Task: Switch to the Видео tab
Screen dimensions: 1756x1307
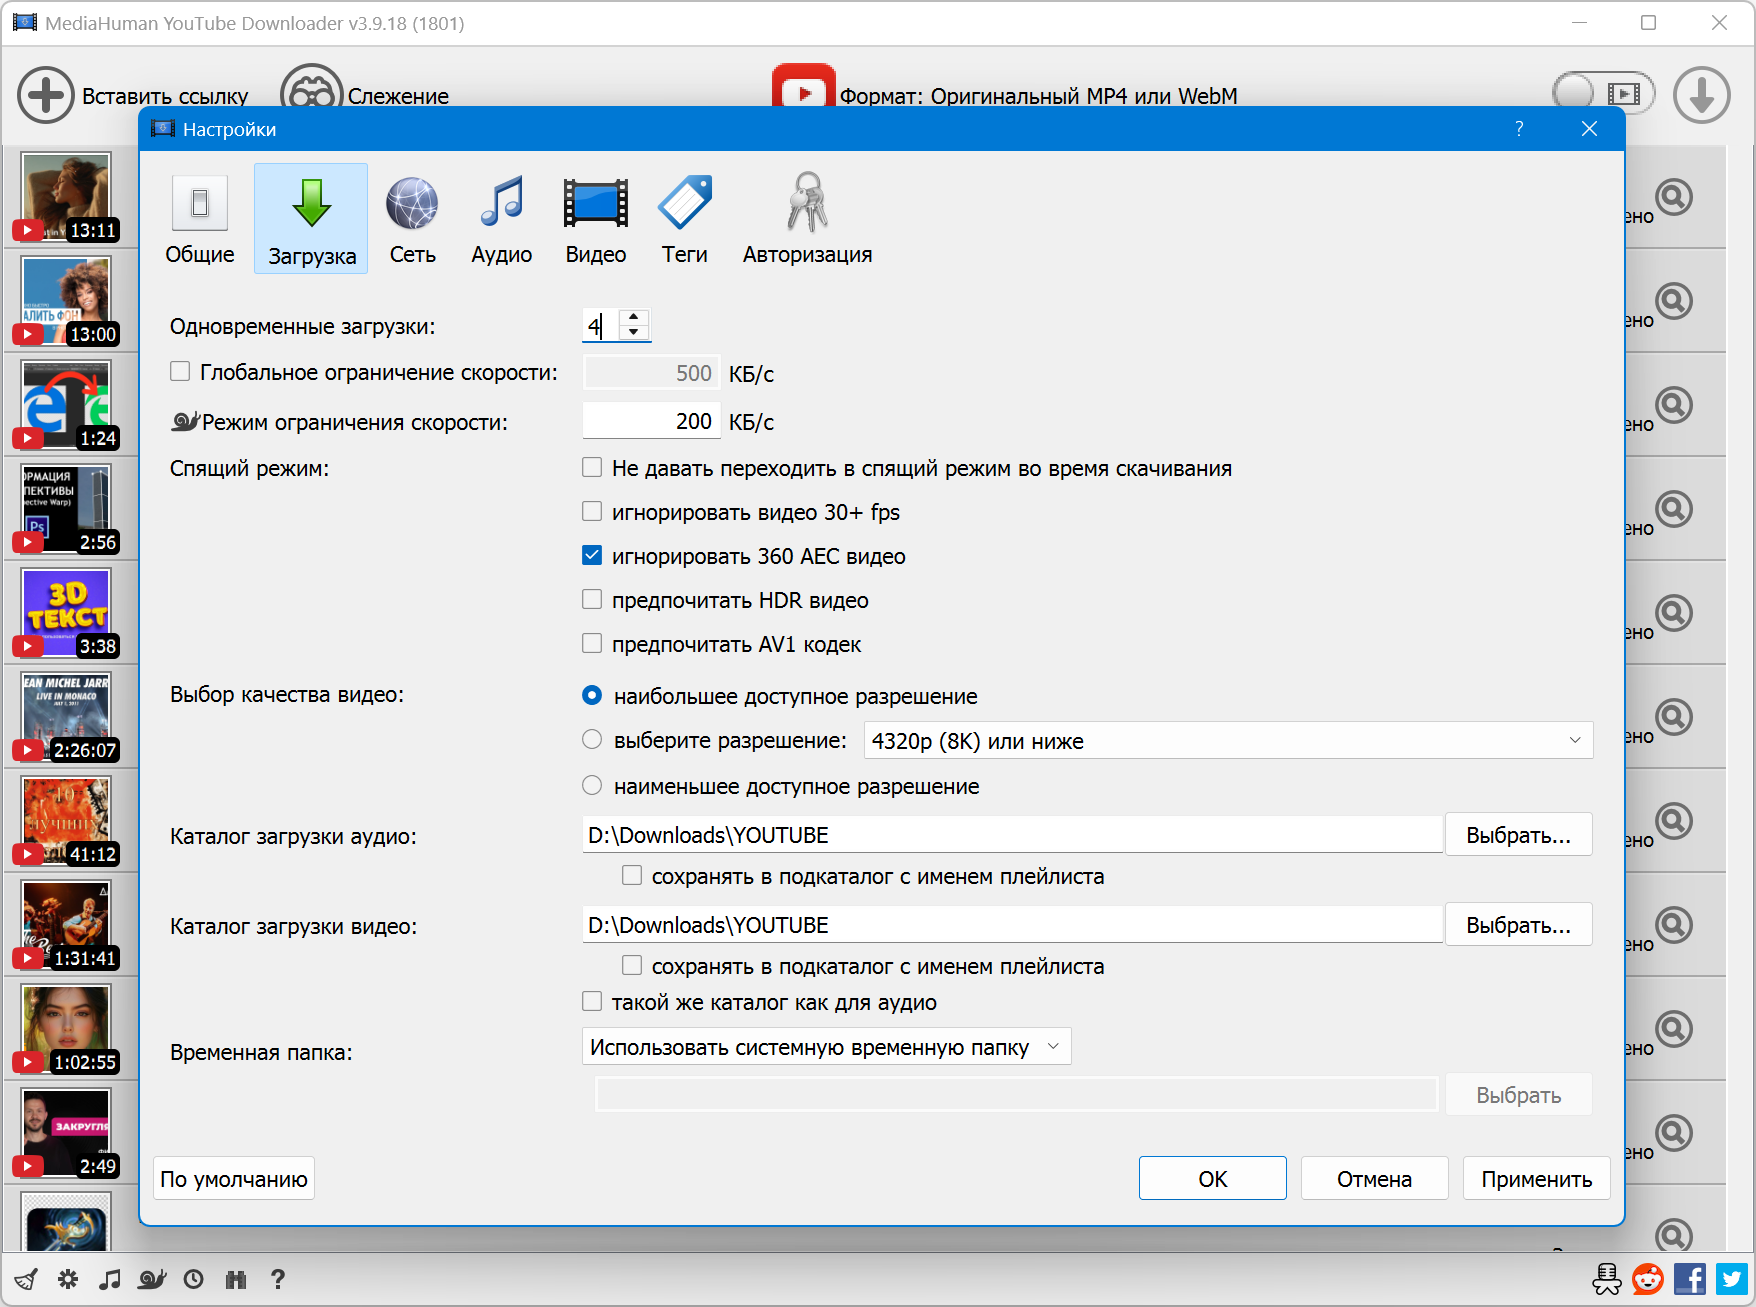Action: coord(596,219)
